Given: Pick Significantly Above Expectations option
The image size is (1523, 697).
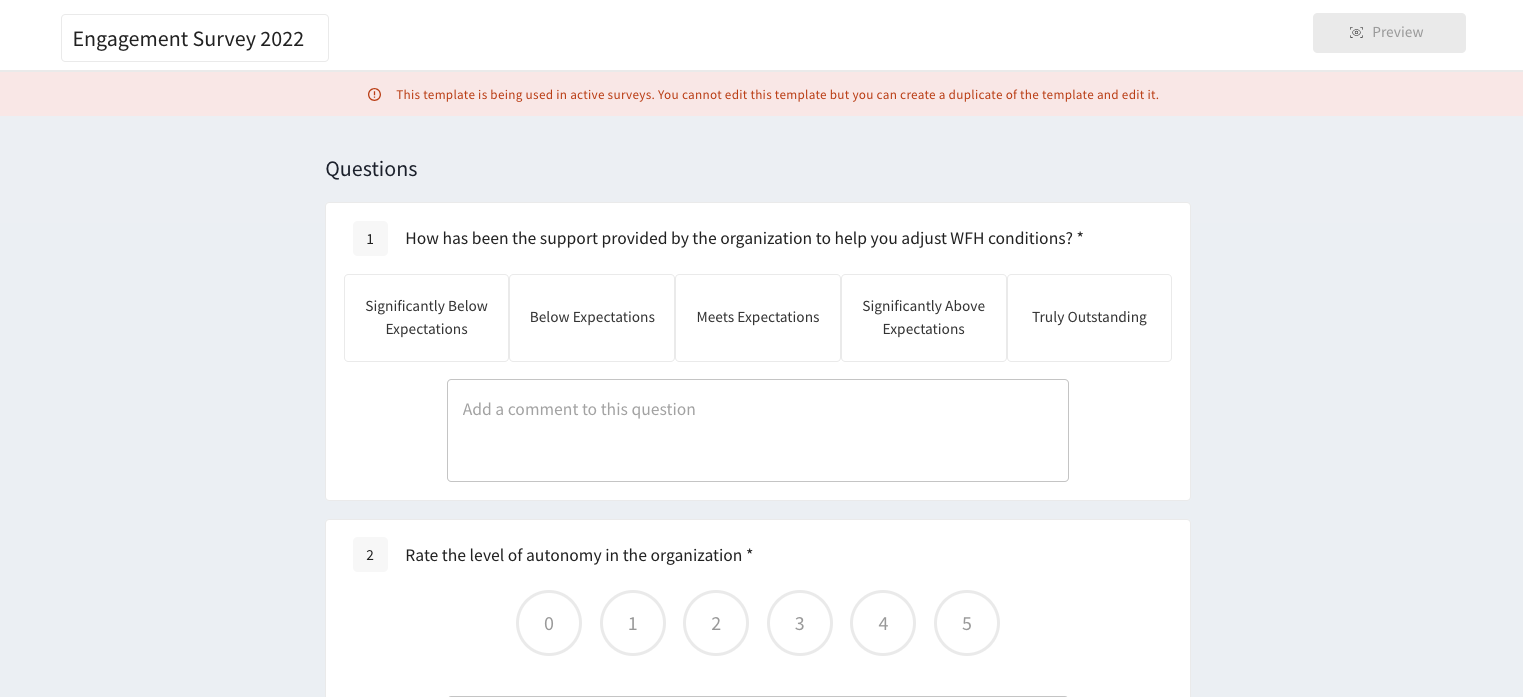Looking at the screenshot, I should pyautogui.click(x=924, y=318).
